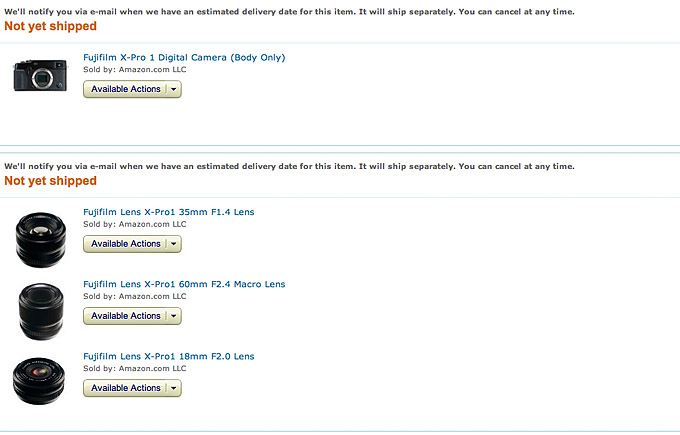
Task: Open the Fujifilm 18mm F2.0 Lens link
Action: (169, 357)
